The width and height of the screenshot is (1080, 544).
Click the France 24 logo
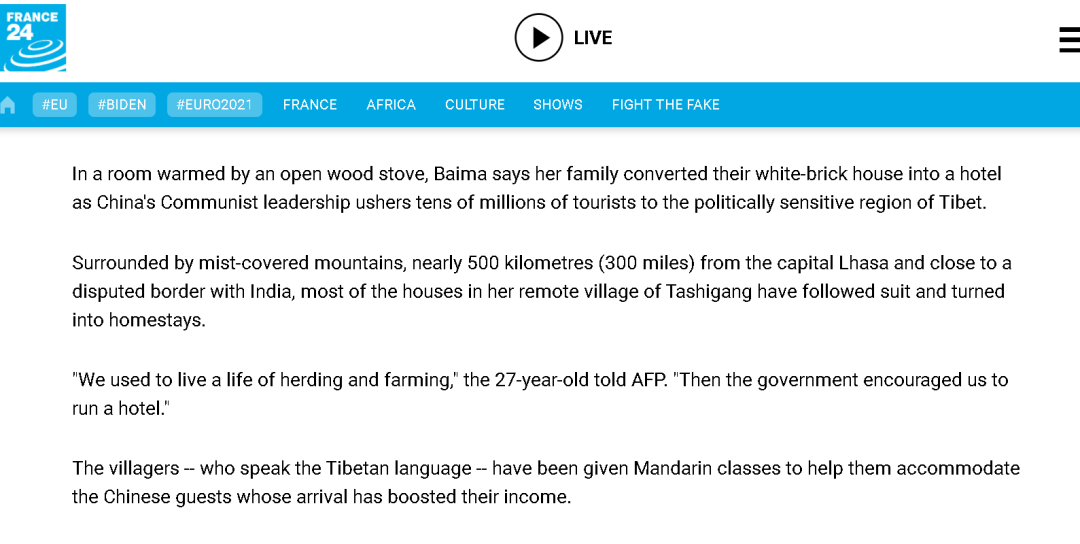pyautogui.click(x=33, y=37)
